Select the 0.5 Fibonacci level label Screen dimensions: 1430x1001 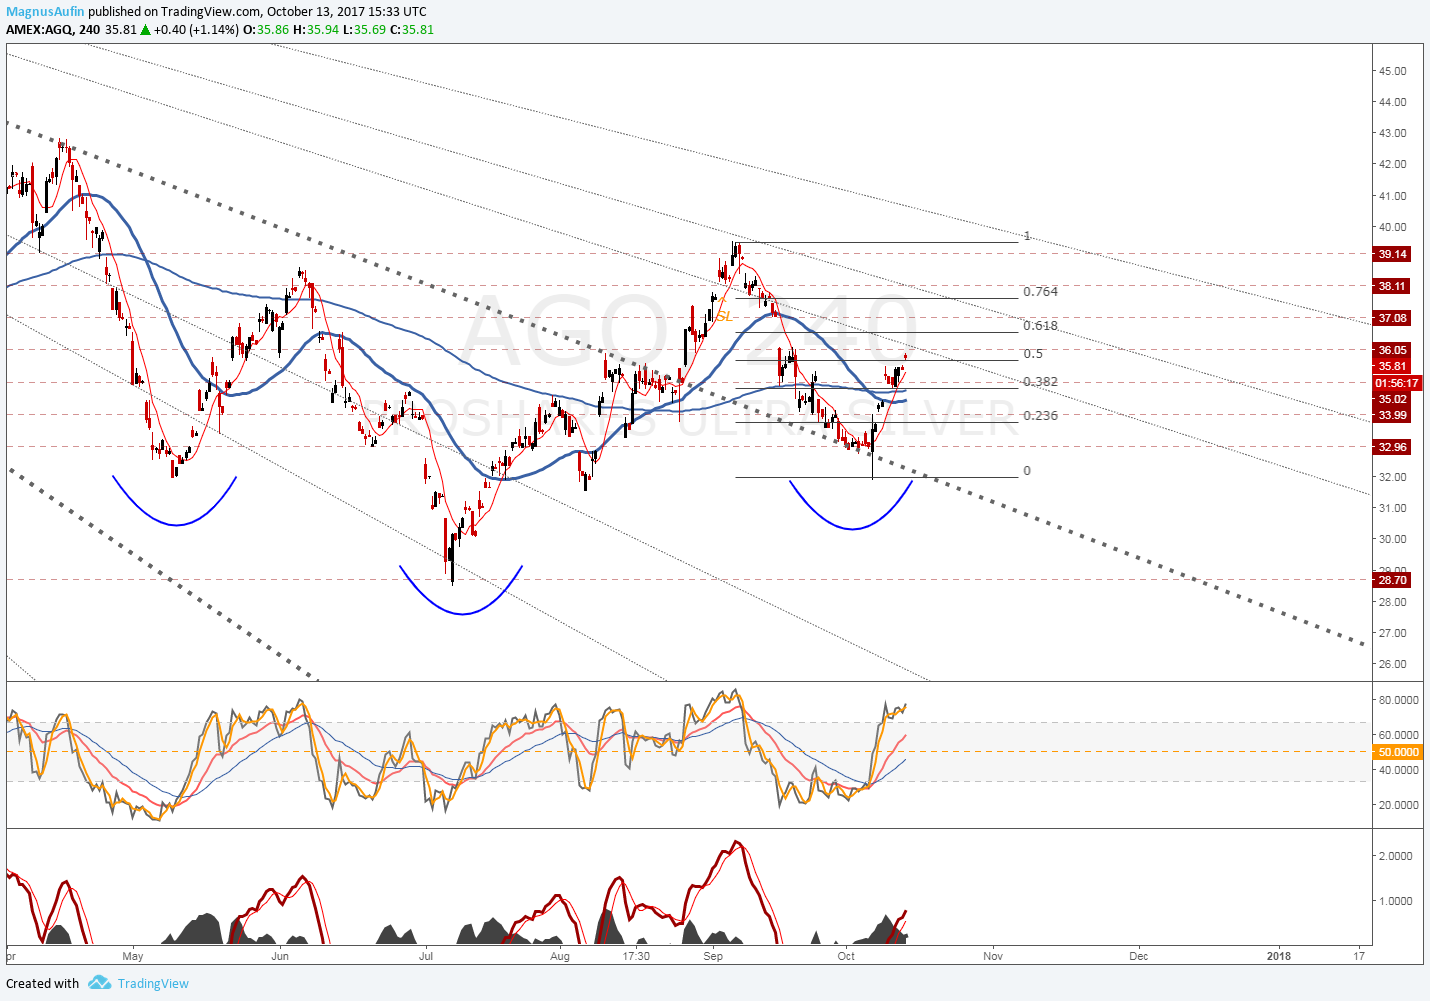[1033, 354]
